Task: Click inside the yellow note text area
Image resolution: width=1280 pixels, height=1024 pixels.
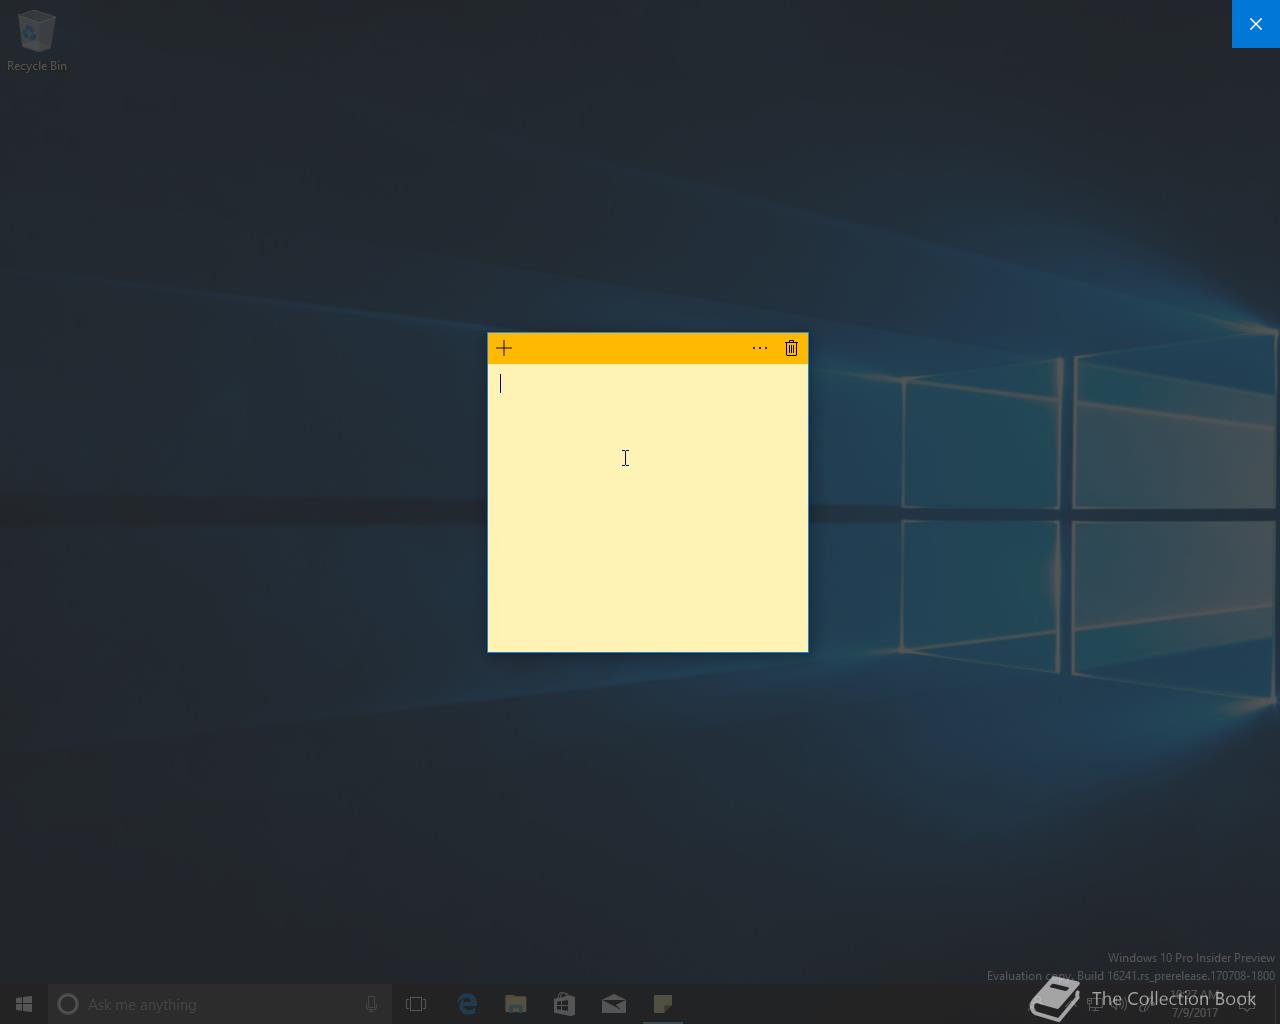Action: [x=648, y=508]
